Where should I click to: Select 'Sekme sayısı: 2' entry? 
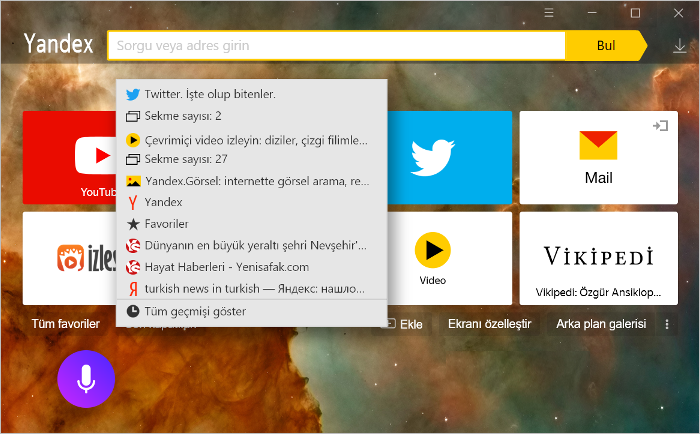pyautogui.click(x=251, y=116)
